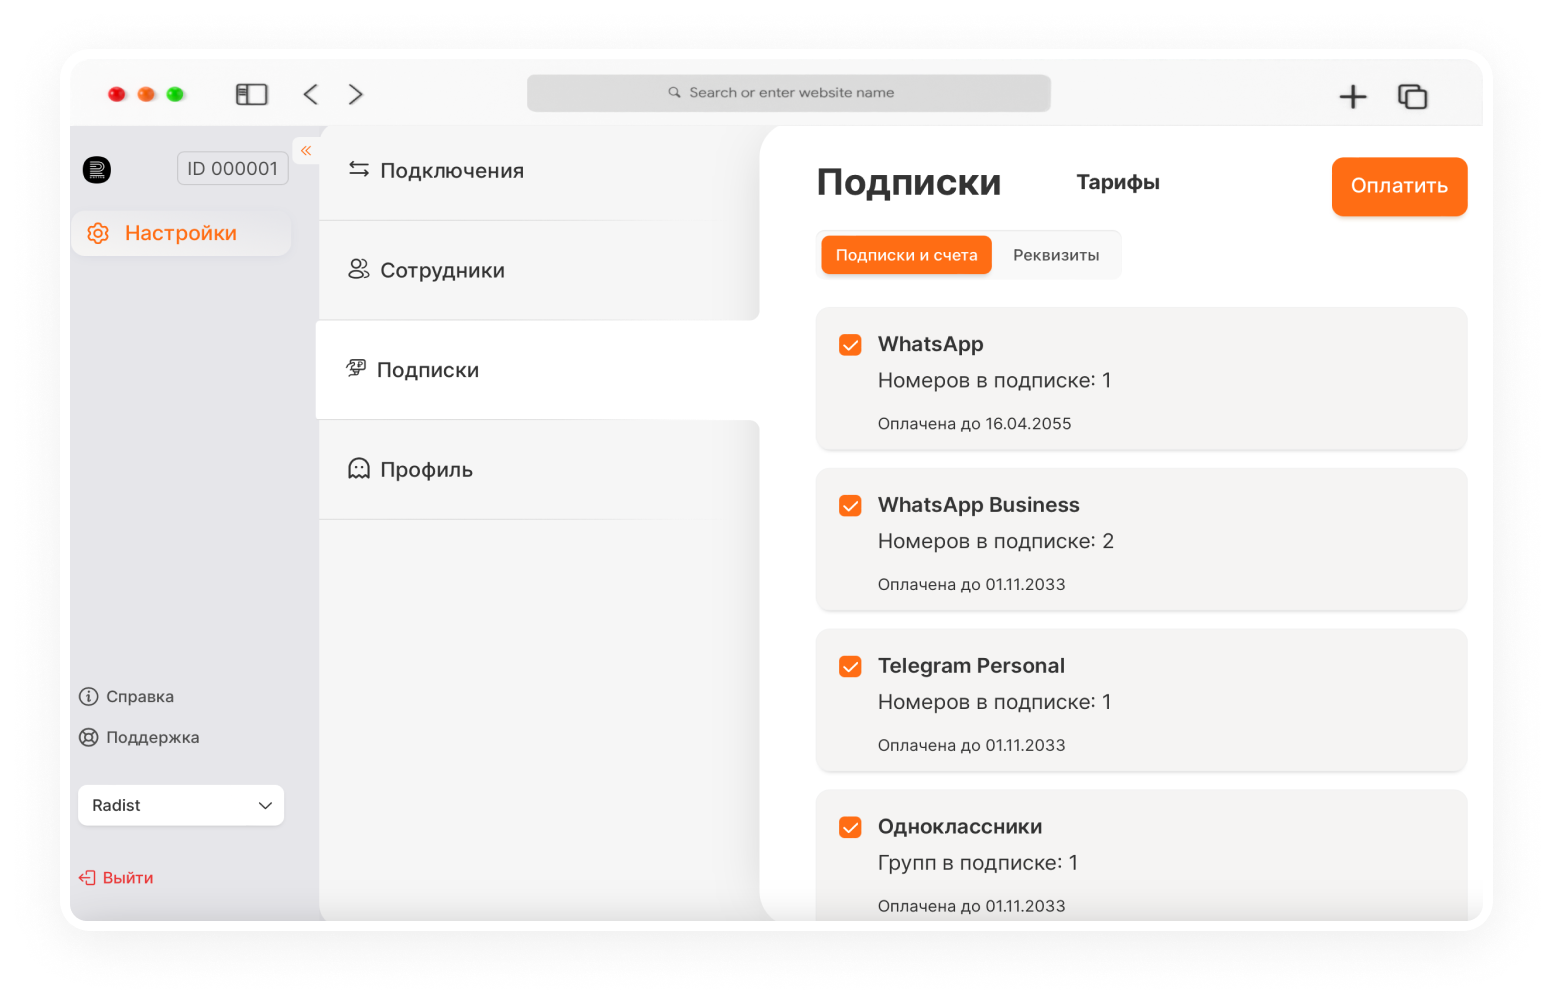Click the ID 000001 badge
The image size is (1553, 1002).
233,169
